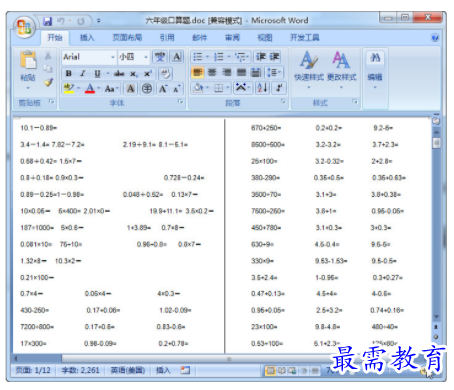Decrease paragraph indent

260,57
